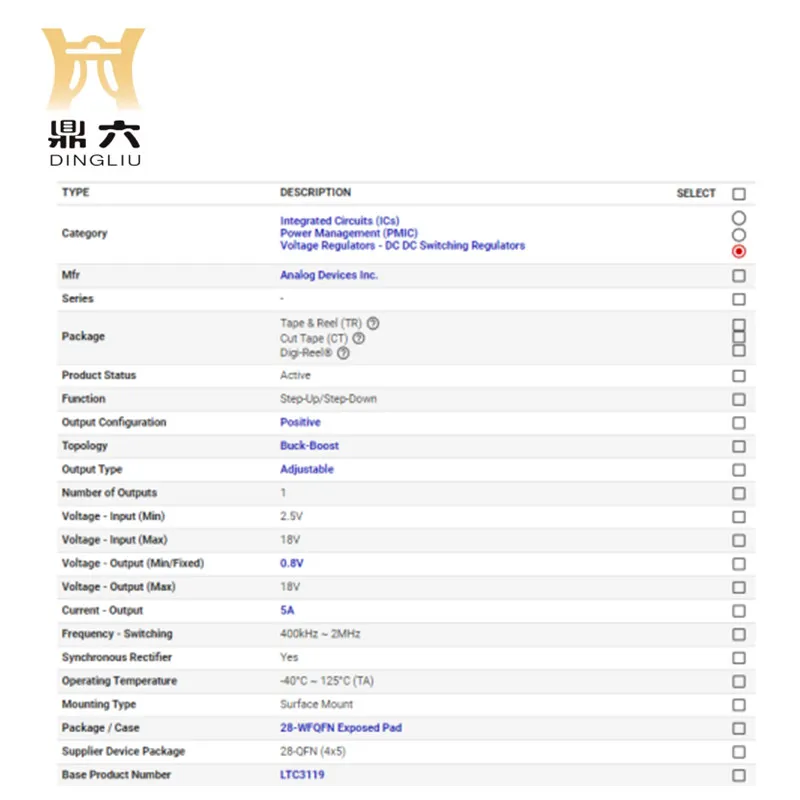Check the Series row checkbox

(x=738, y=299)
